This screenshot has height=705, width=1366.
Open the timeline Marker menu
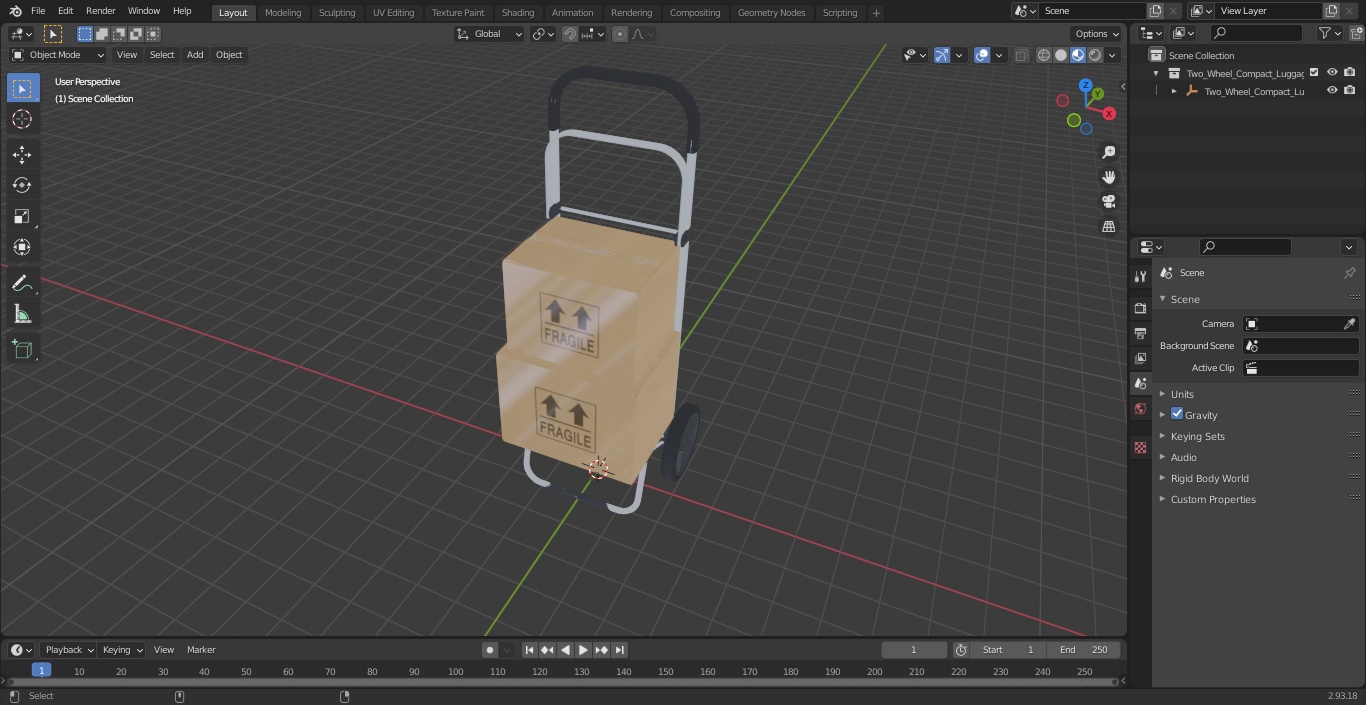pyautogui.click(x=201, y=650)
